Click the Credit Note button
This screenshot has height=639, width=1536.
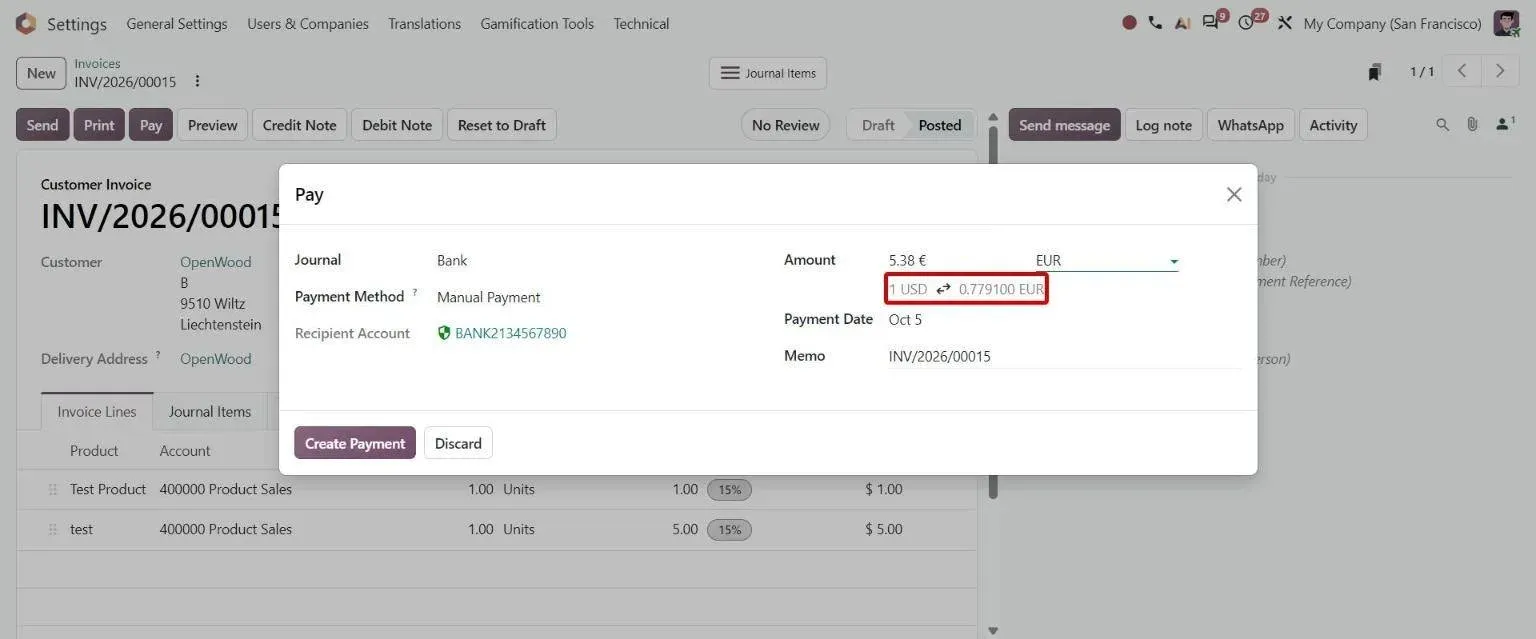tap(300, 125)
